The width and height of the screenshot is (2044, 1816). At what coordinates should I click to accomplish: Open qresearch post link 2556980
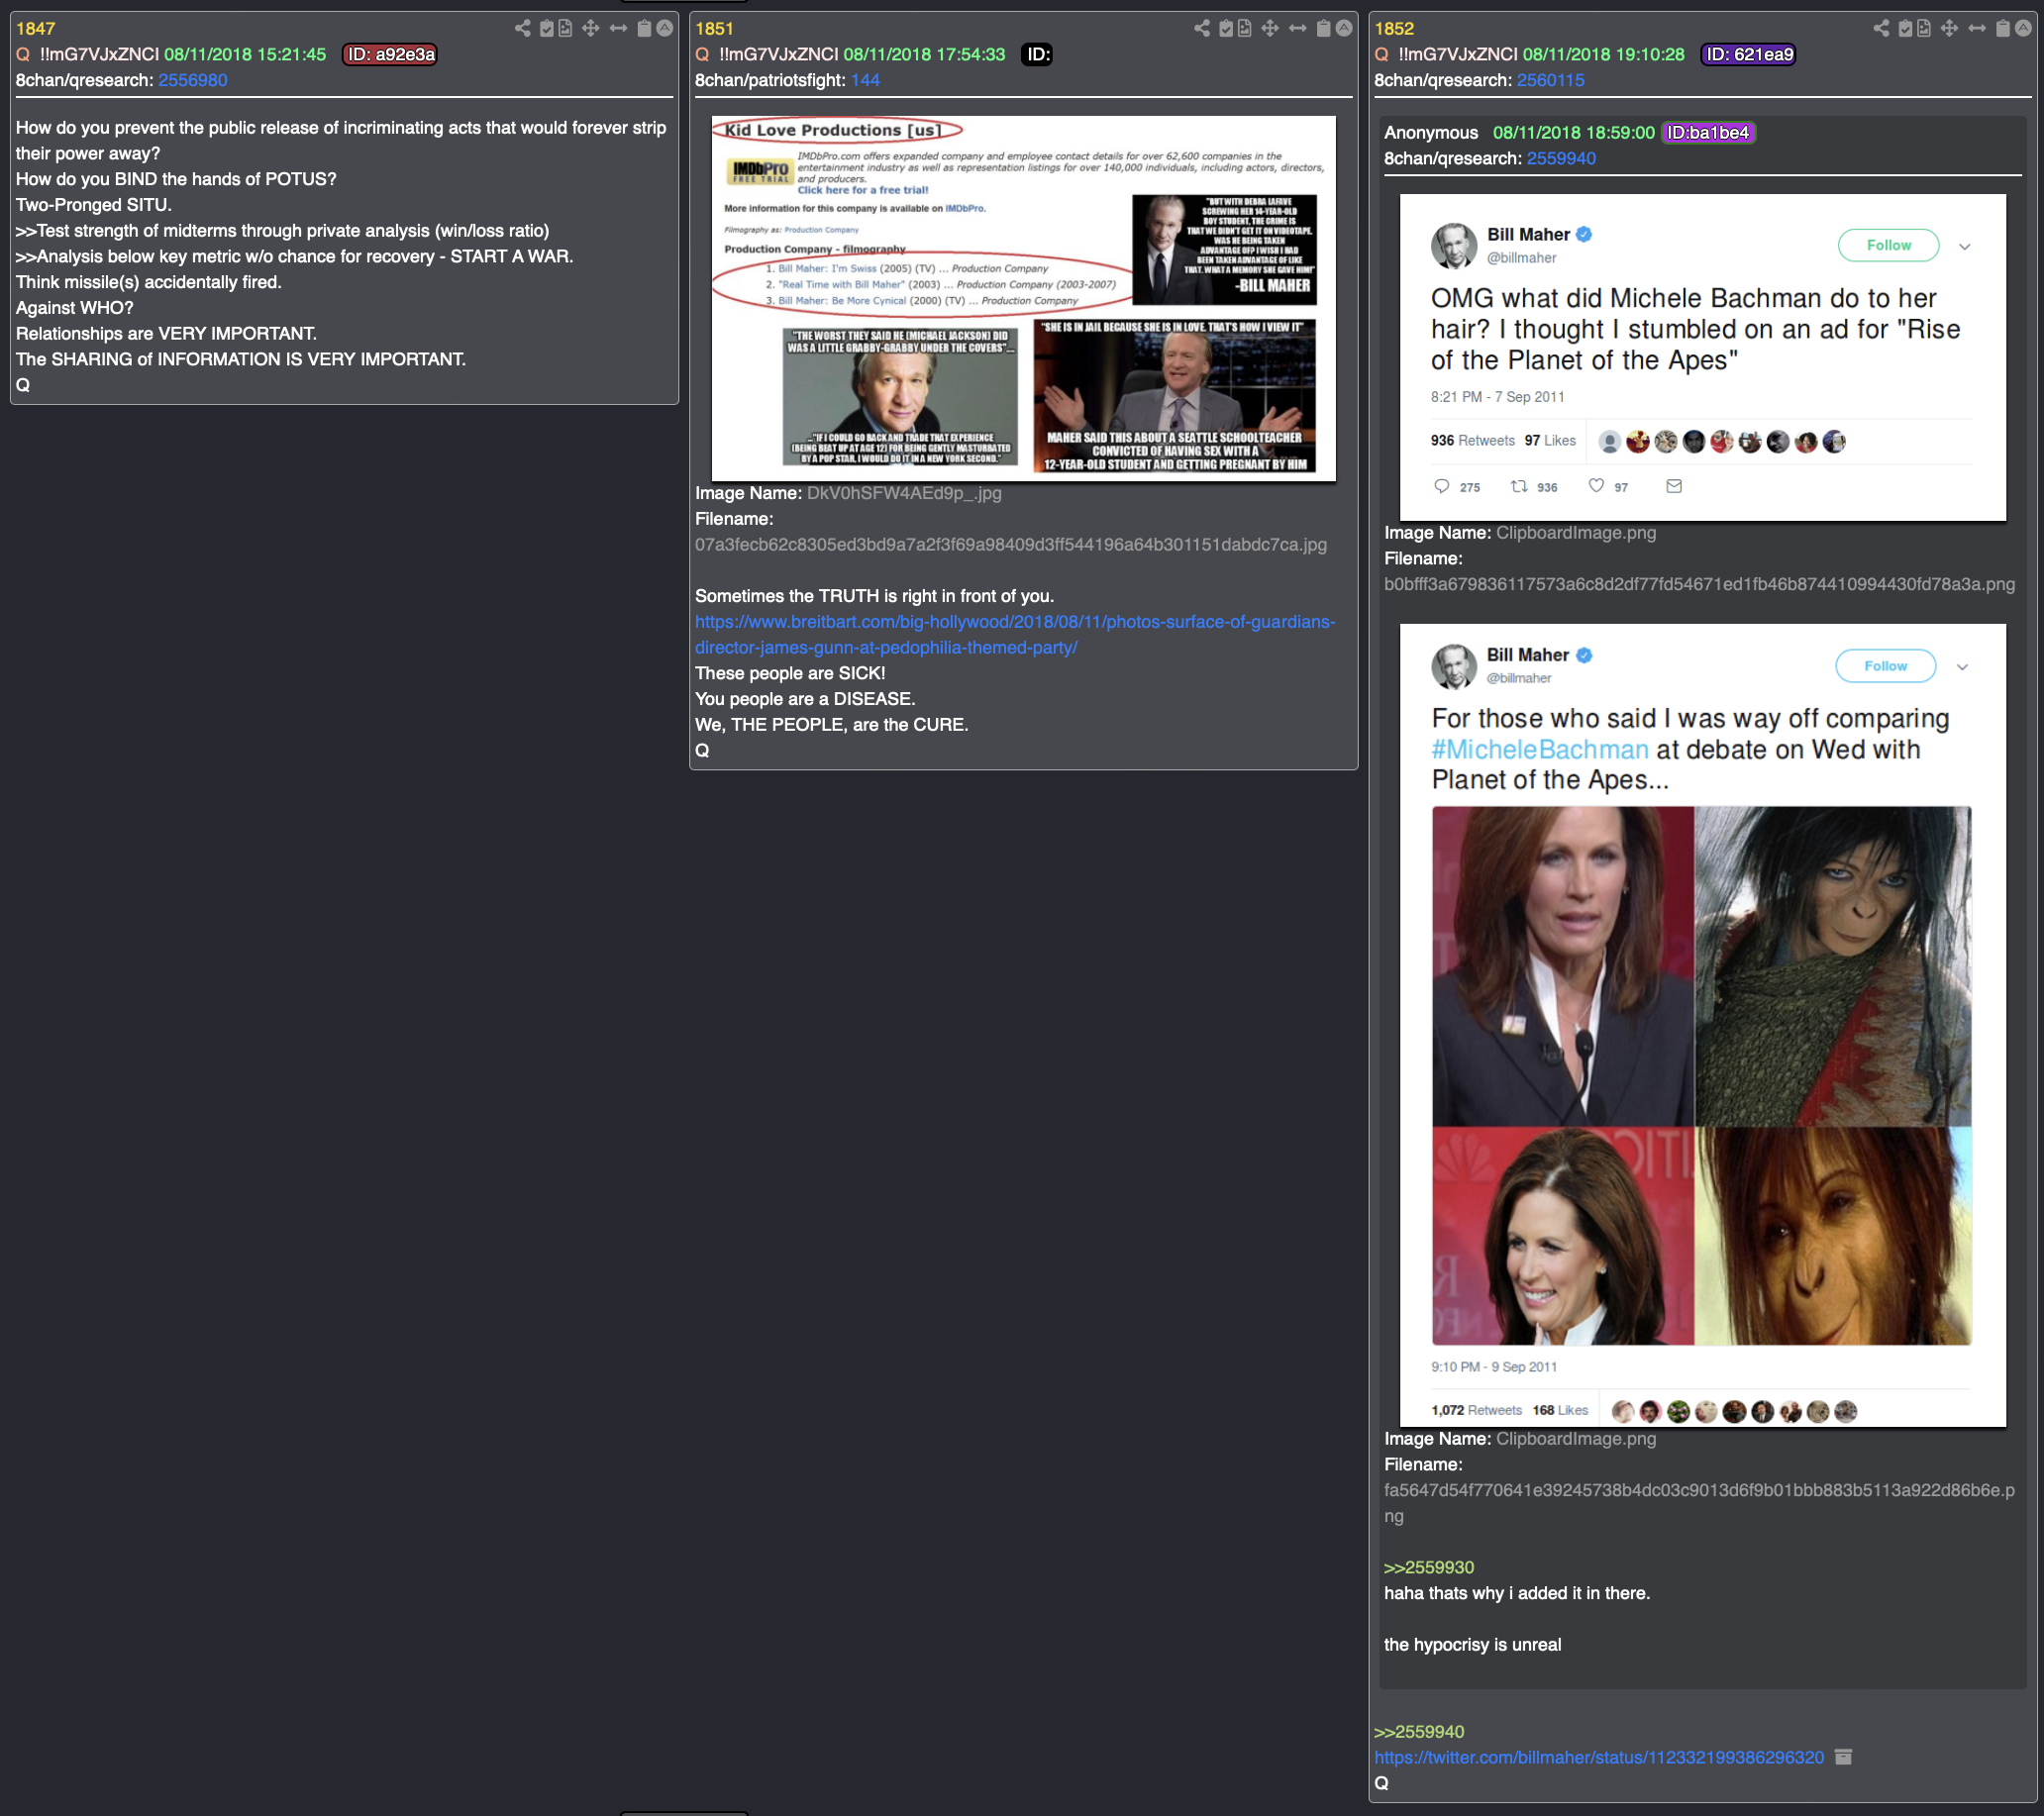(x=193, y=80)
